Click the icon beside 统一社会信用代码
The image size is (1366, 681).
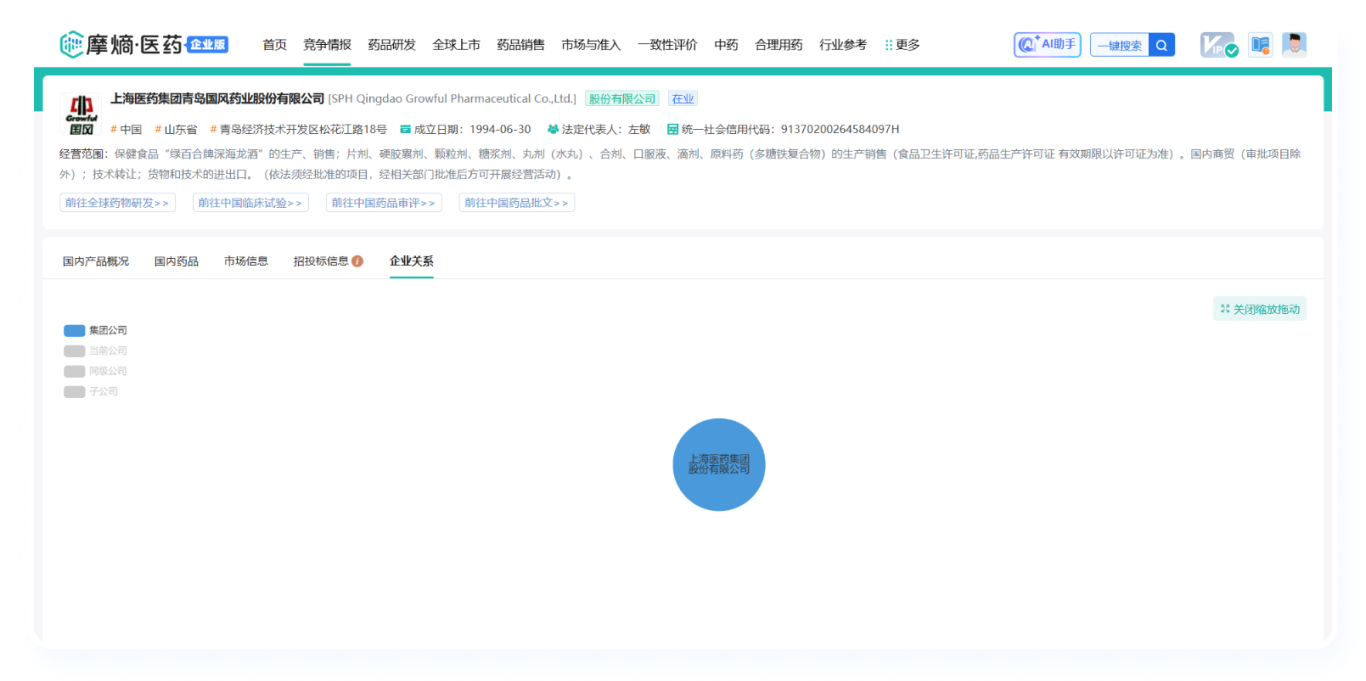(x=673, y=129)
